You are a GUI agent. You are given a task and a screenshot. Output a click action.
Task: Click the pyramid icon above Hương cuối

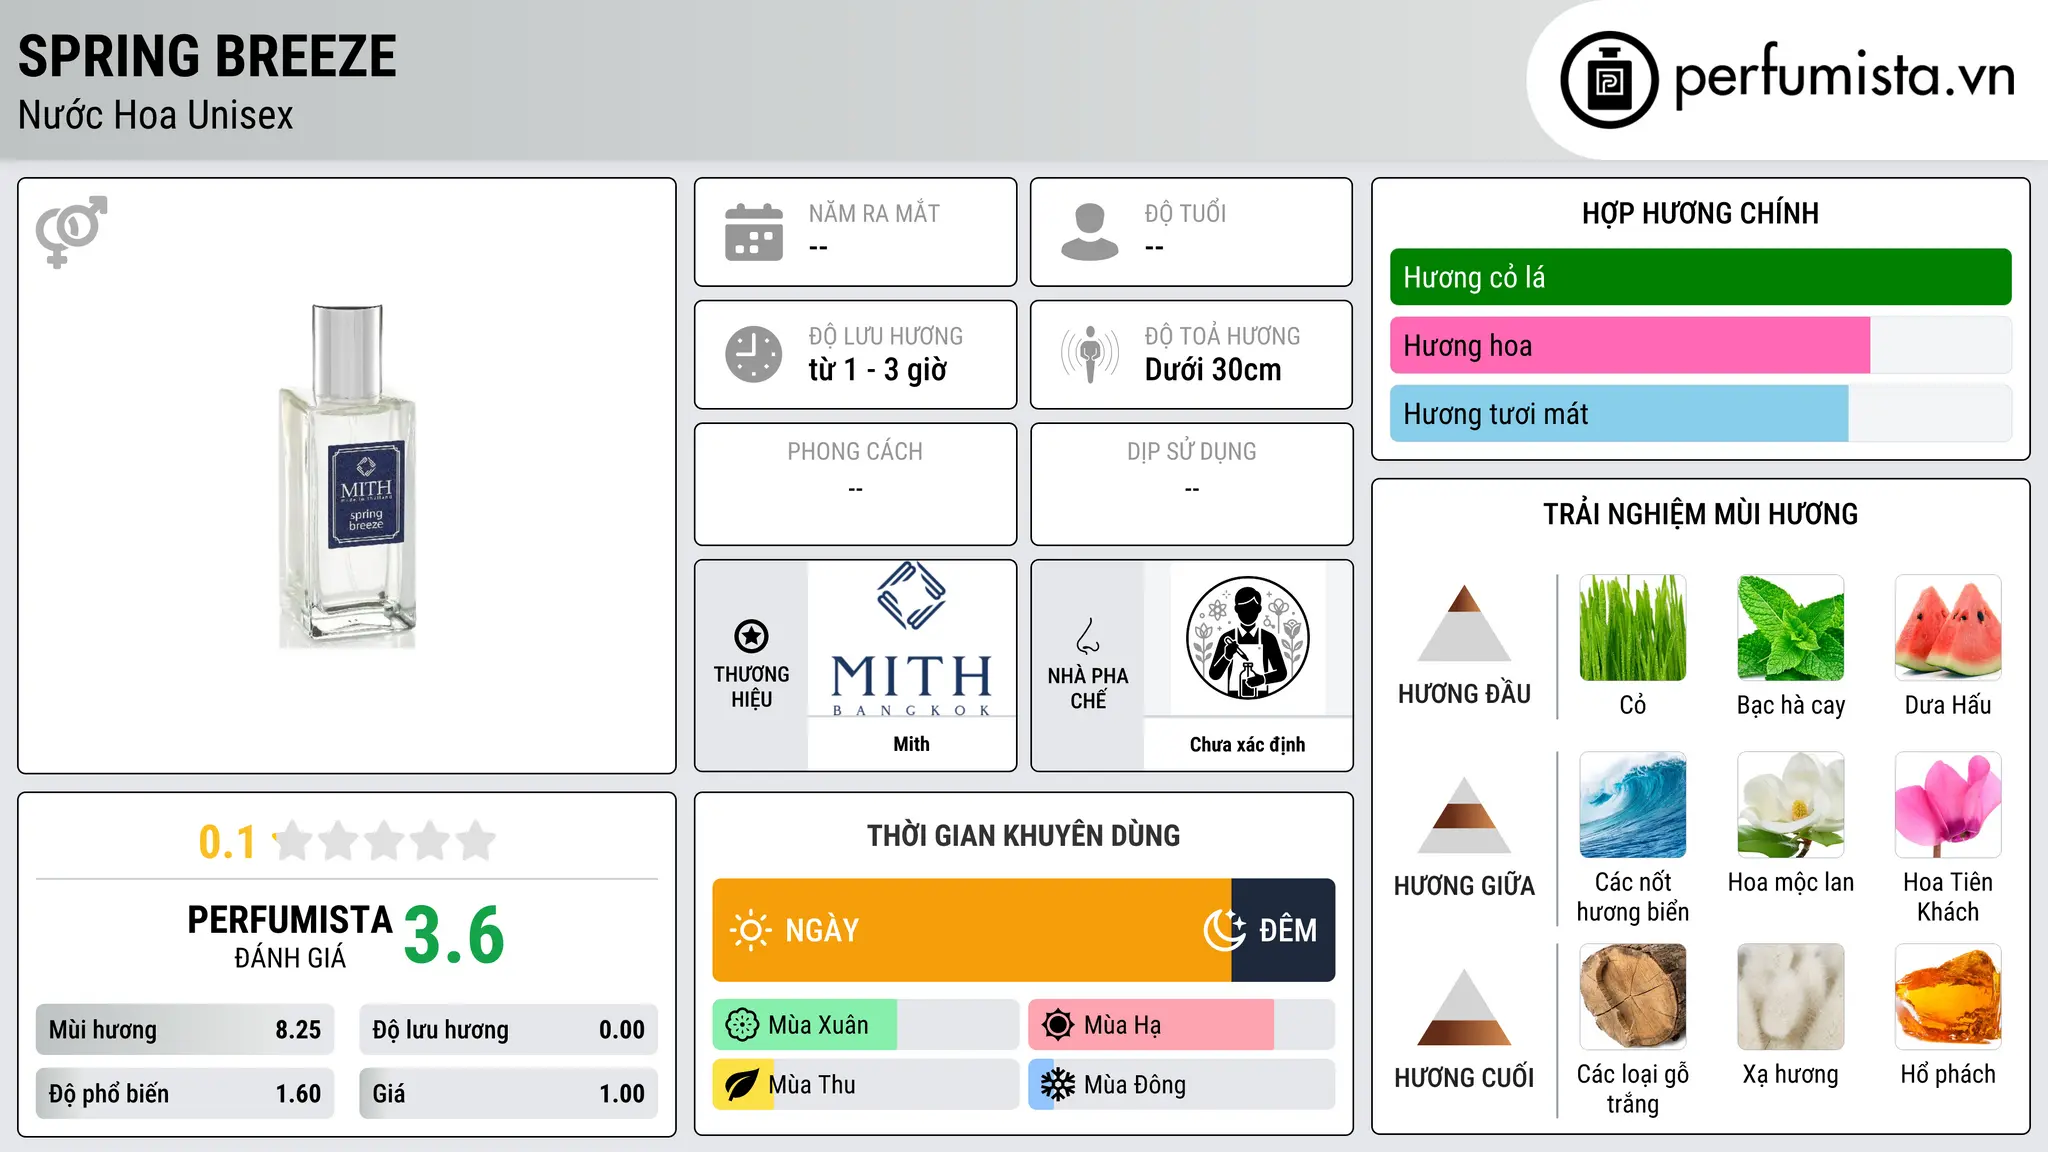pos(1464,1007)
